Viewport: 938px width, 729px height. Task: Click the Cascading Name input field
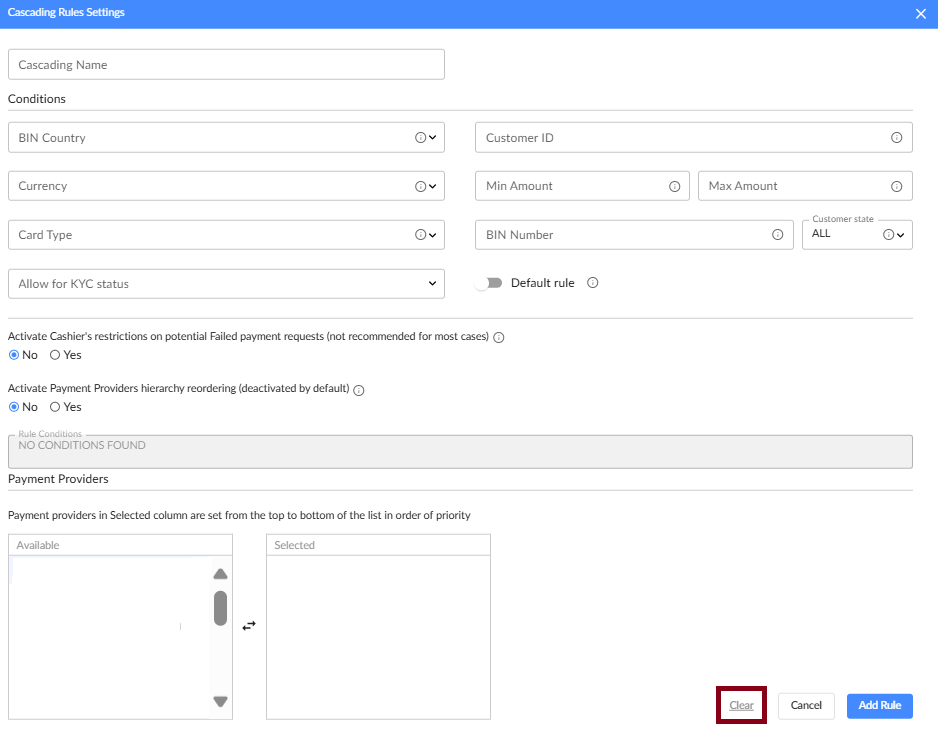pyautogui.click(x=226, y=65)
